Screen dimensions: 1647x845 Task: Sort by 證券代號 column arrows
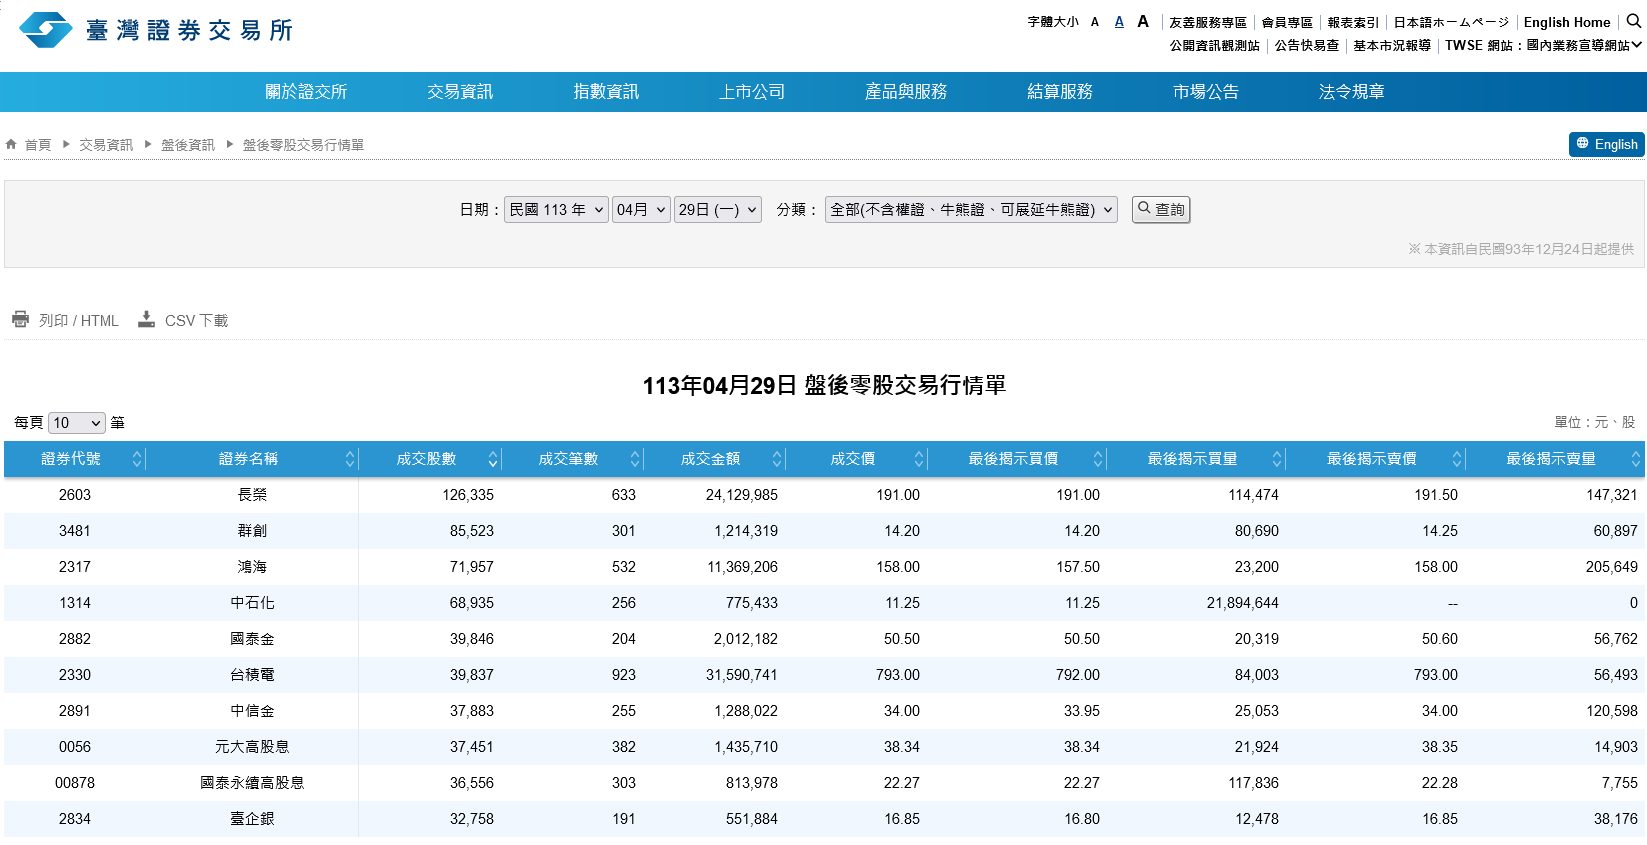tap(138, 459)
